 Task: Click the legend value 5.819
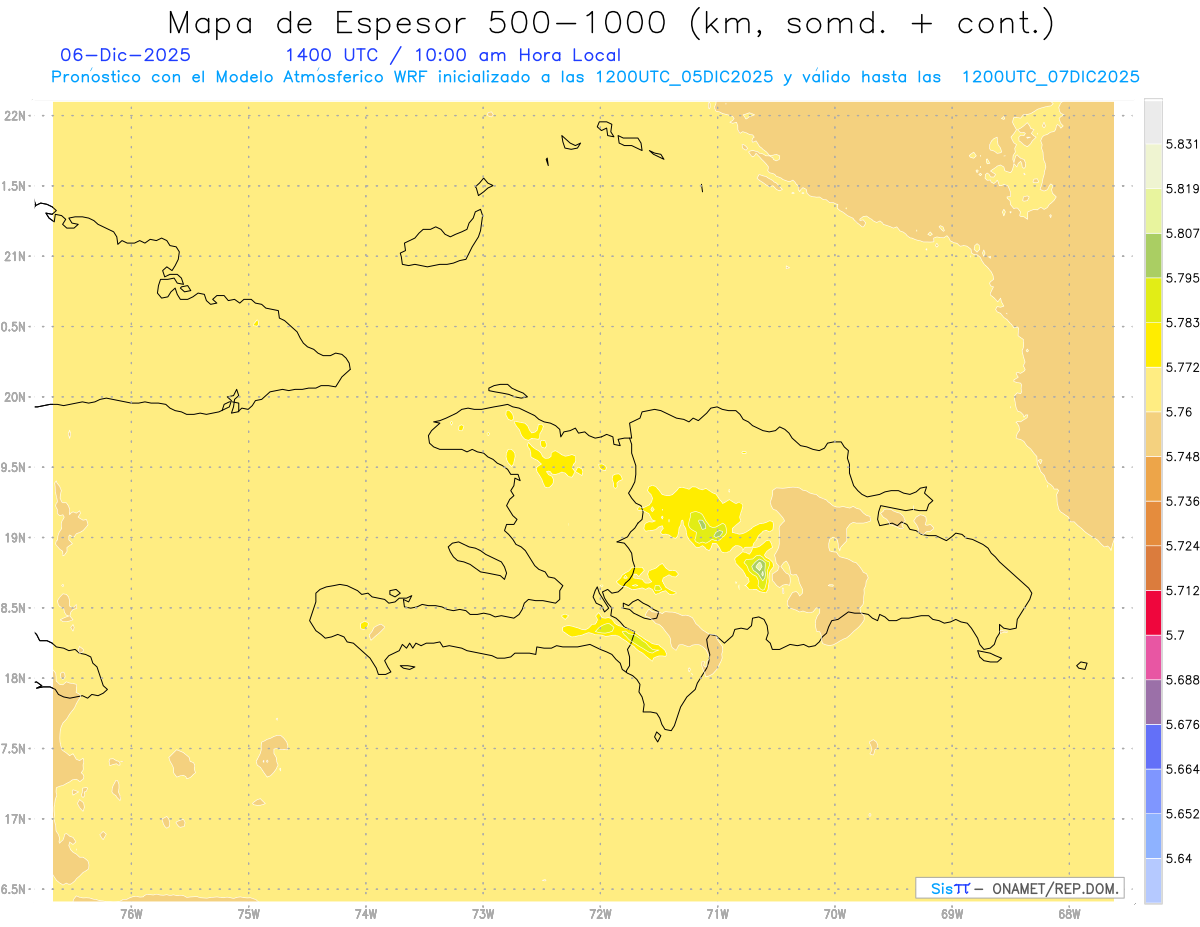[1182, 188]
